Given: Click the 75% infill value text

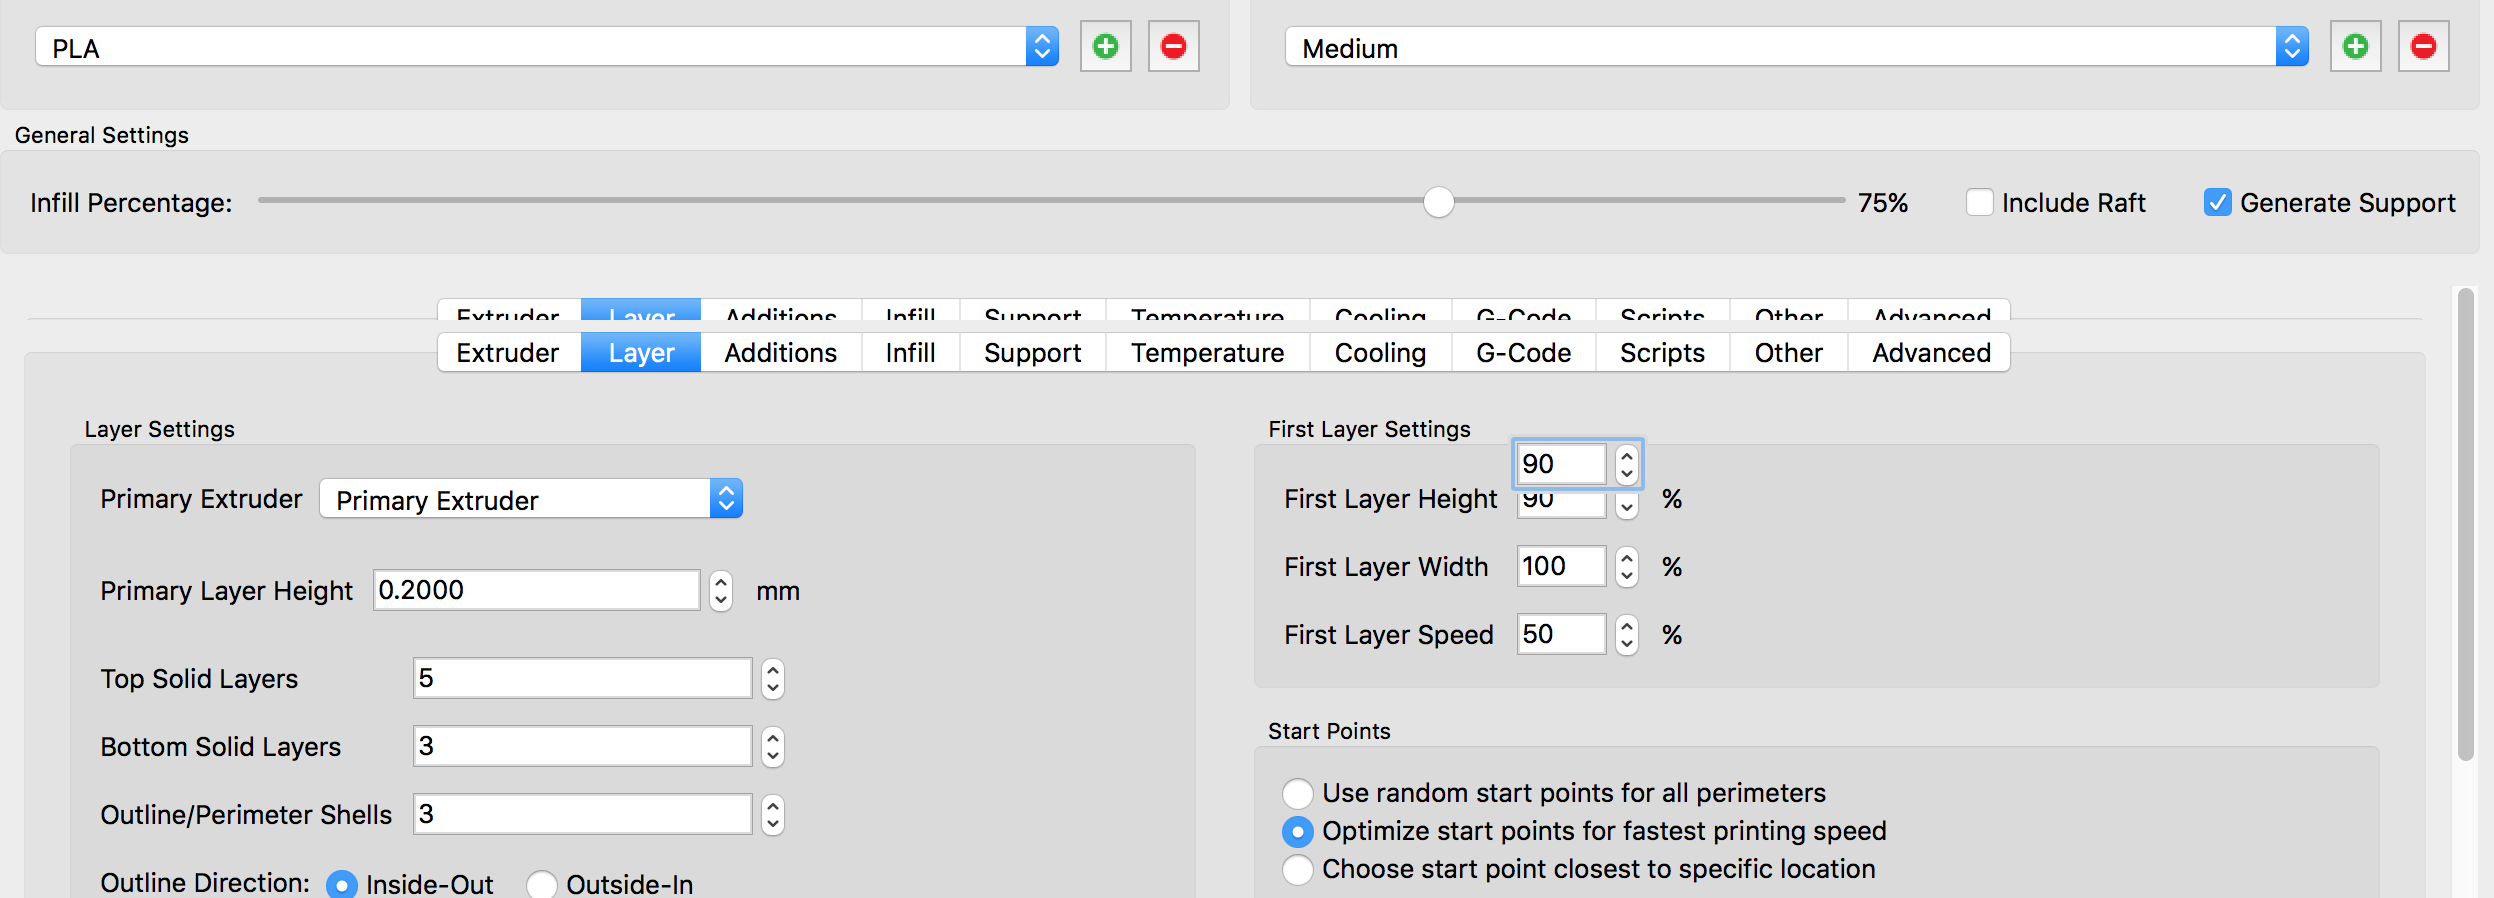Looking at the screenshot, I should [1883, 203].
